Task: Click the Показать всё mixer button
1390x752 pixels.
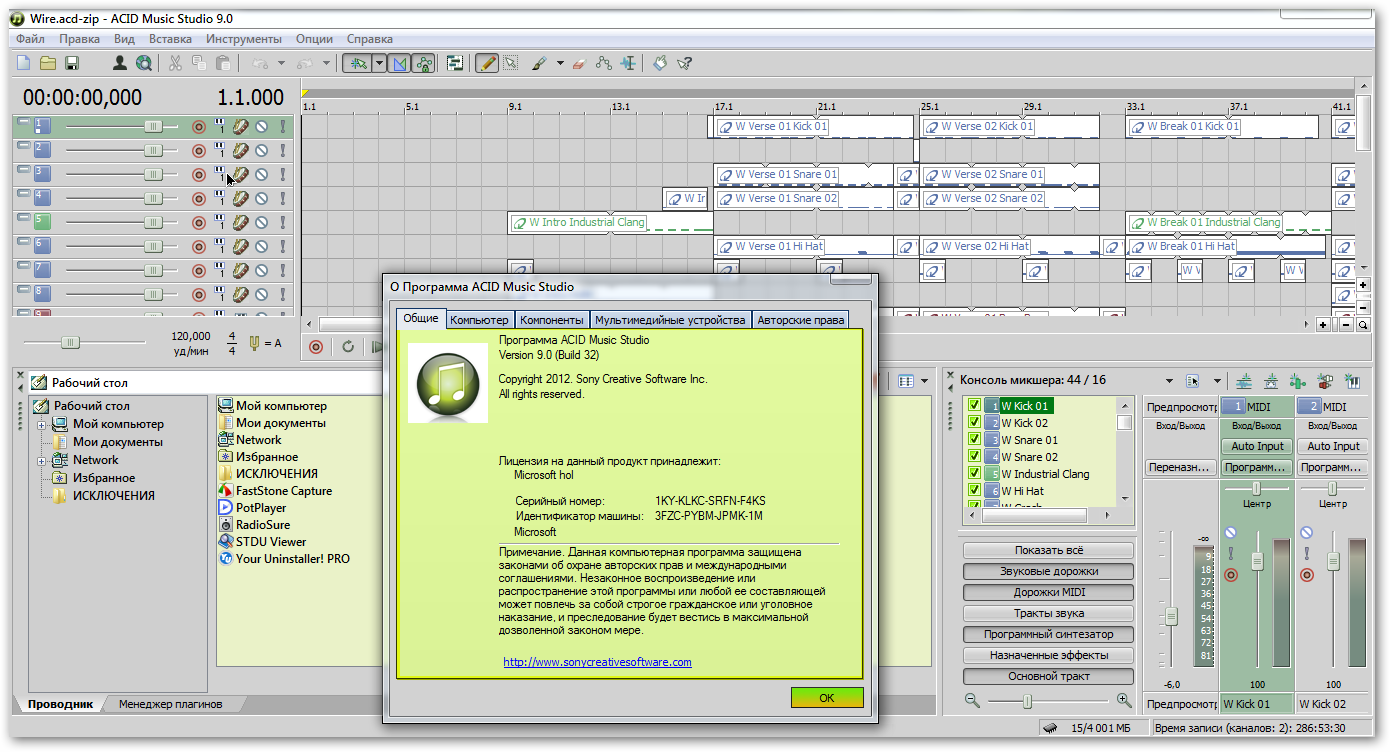Action: pyautogui.click(x=1048, y=550)
